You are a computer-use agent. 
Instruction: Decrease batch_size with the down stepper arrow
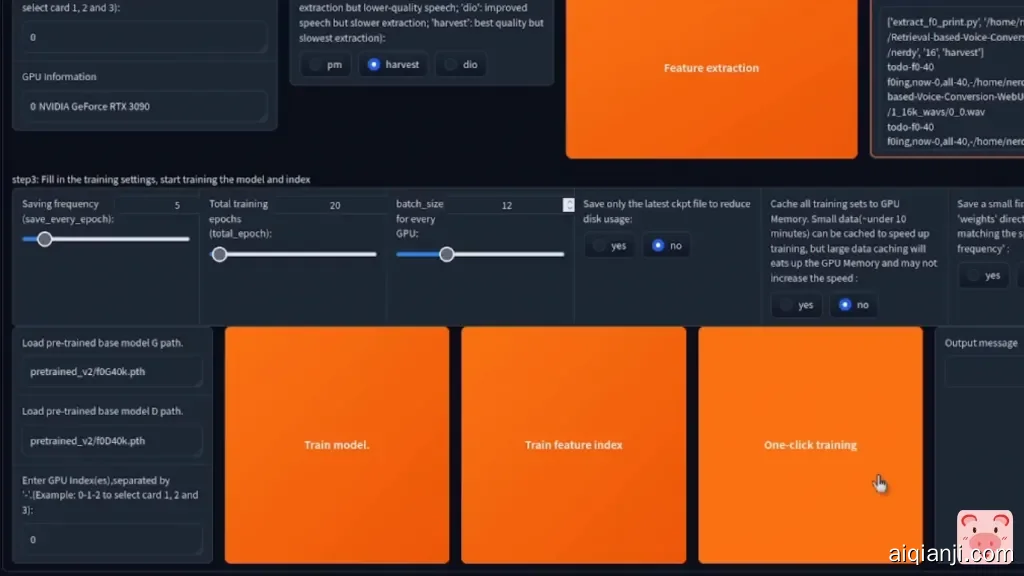(568, 208)
